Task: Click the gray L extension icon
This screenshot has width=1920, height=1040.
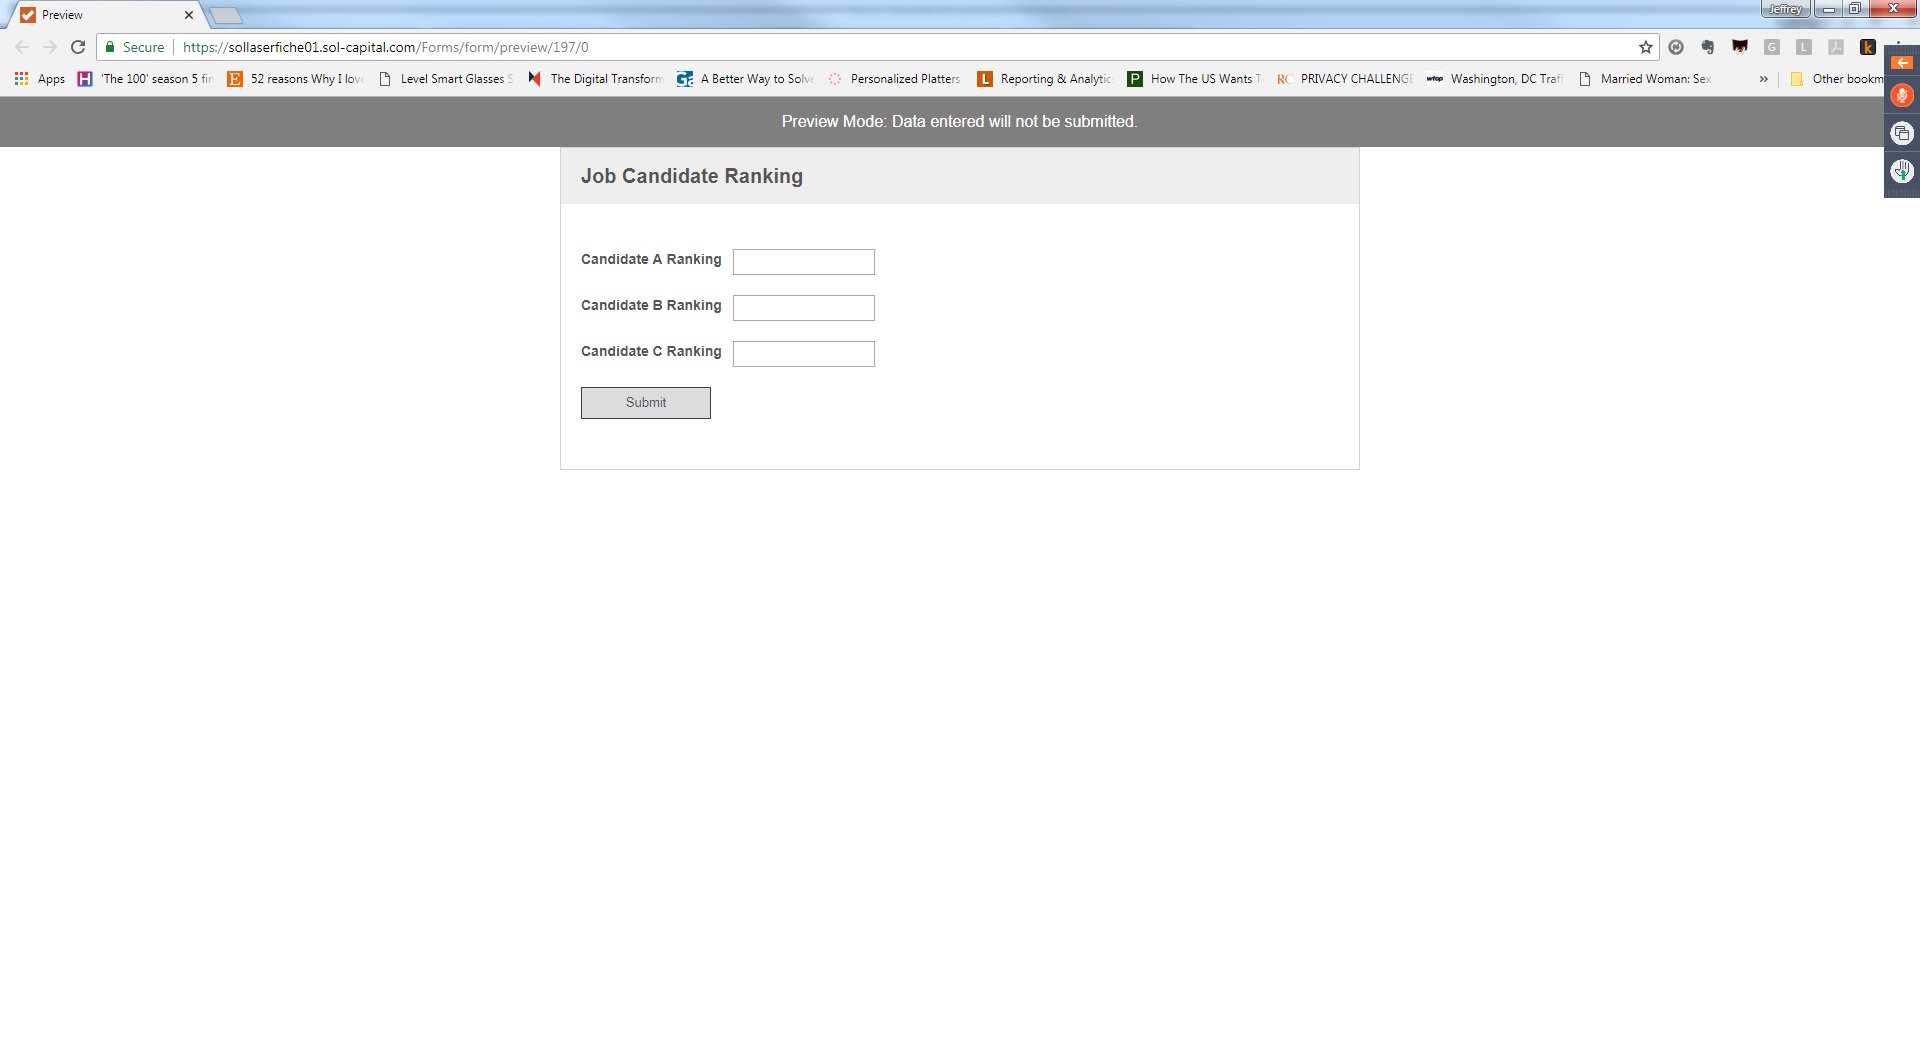Action: 1804,47
